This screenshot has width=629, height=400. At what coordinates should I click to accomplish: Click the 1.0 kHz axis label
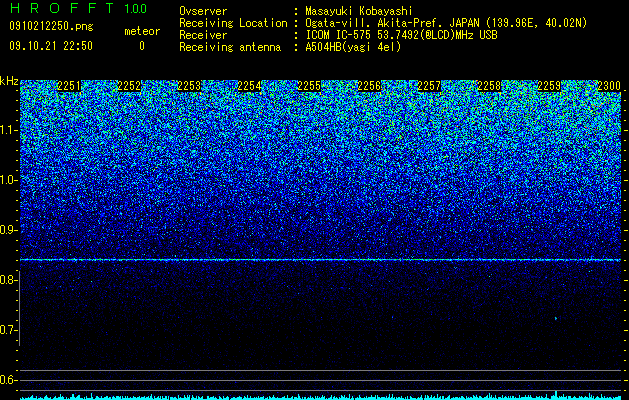pyautogui.click(x=9, y=180)
